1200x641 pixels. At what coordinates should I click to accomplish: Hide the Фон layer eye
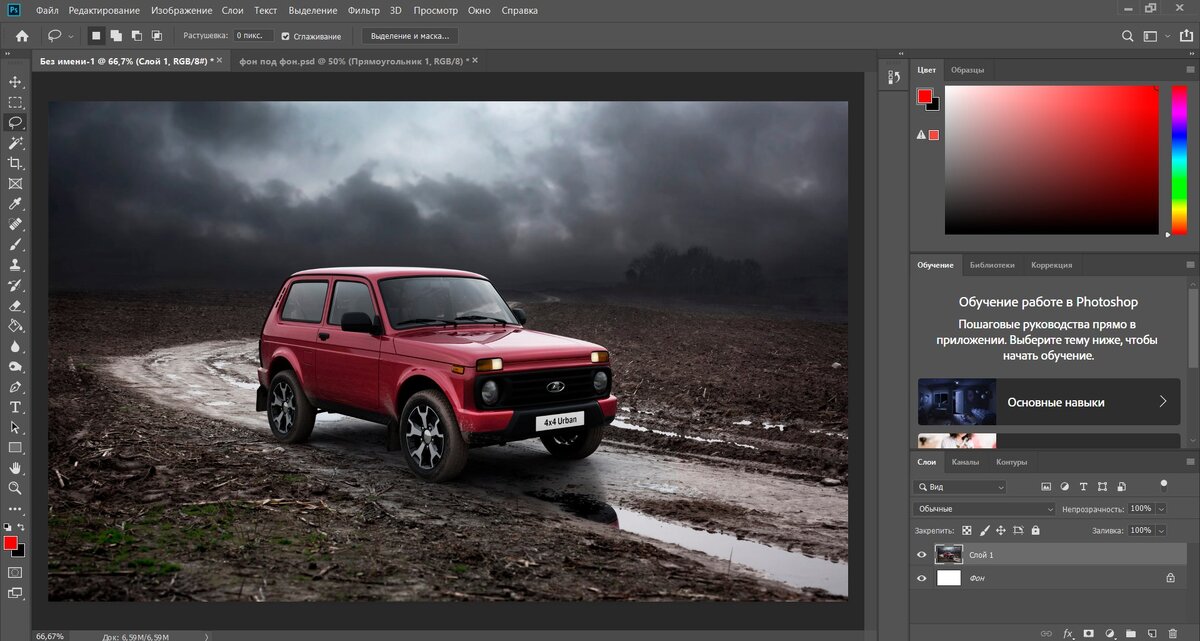click(x=922, y=578)
